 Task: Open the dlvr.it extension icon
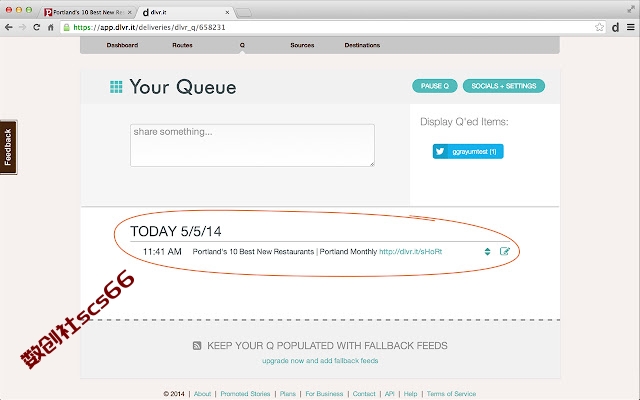click(x=616, y=27)
